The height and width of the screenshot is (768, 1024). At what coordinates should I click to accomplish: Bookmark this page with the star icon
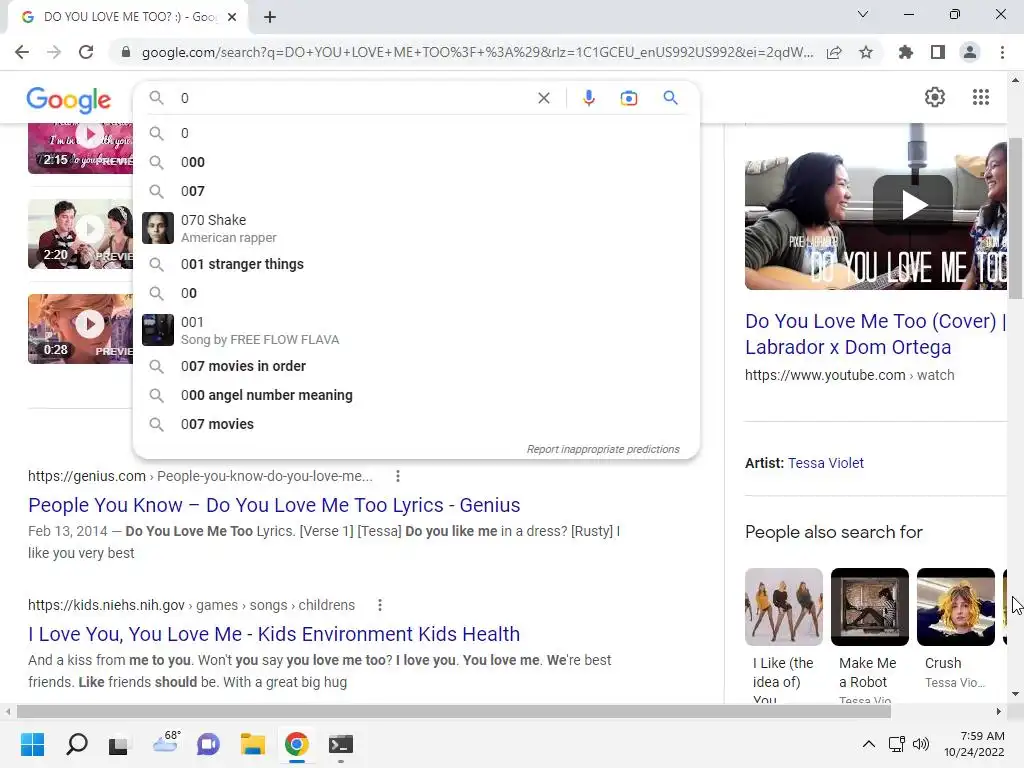(866, 52)
